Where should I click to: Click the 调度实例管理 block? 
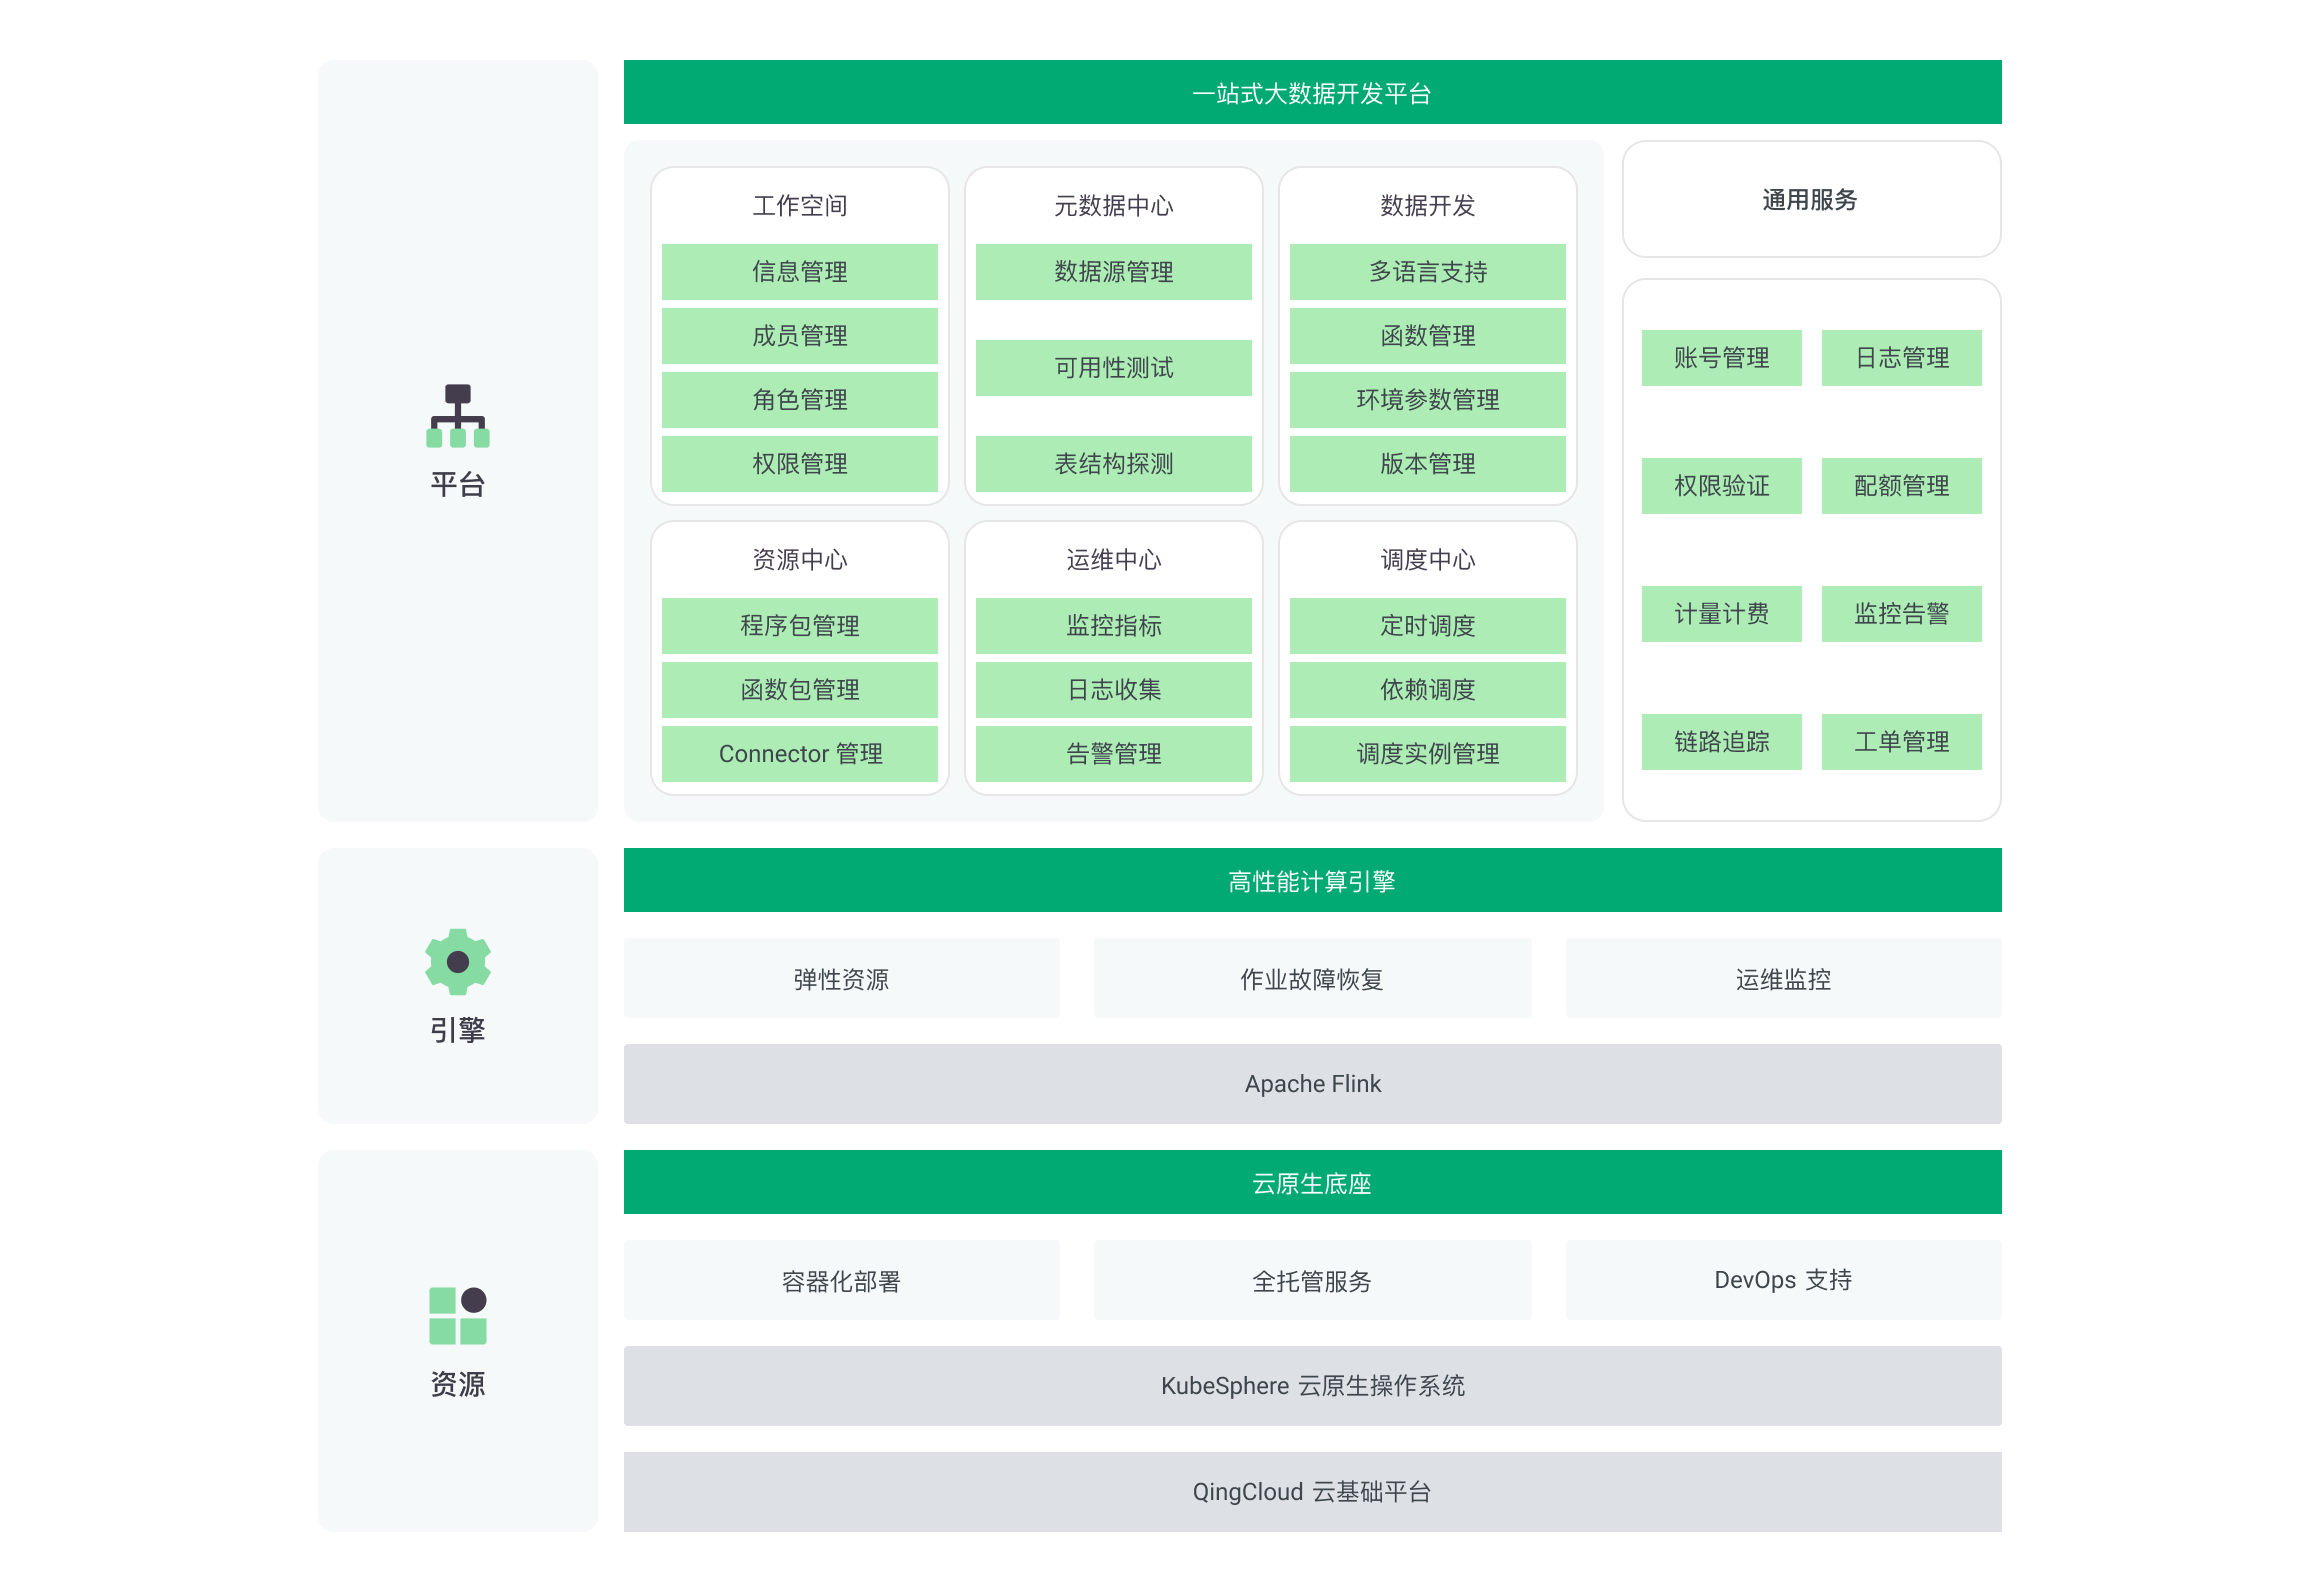point(1428,754)
